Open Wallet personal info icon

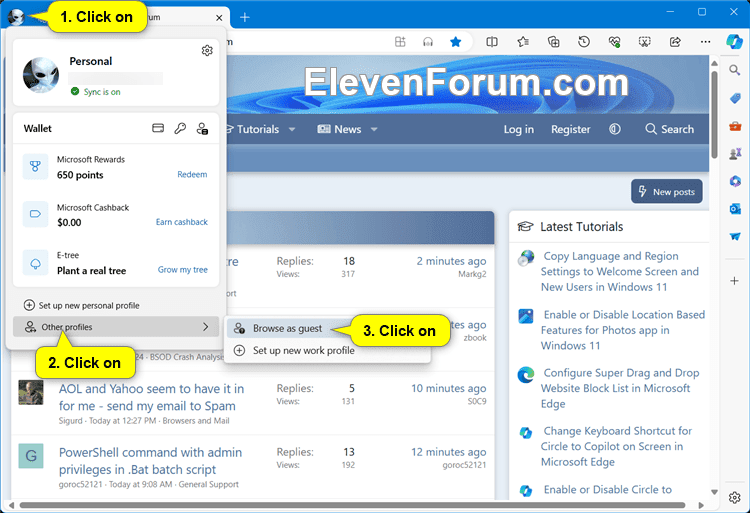202,128
